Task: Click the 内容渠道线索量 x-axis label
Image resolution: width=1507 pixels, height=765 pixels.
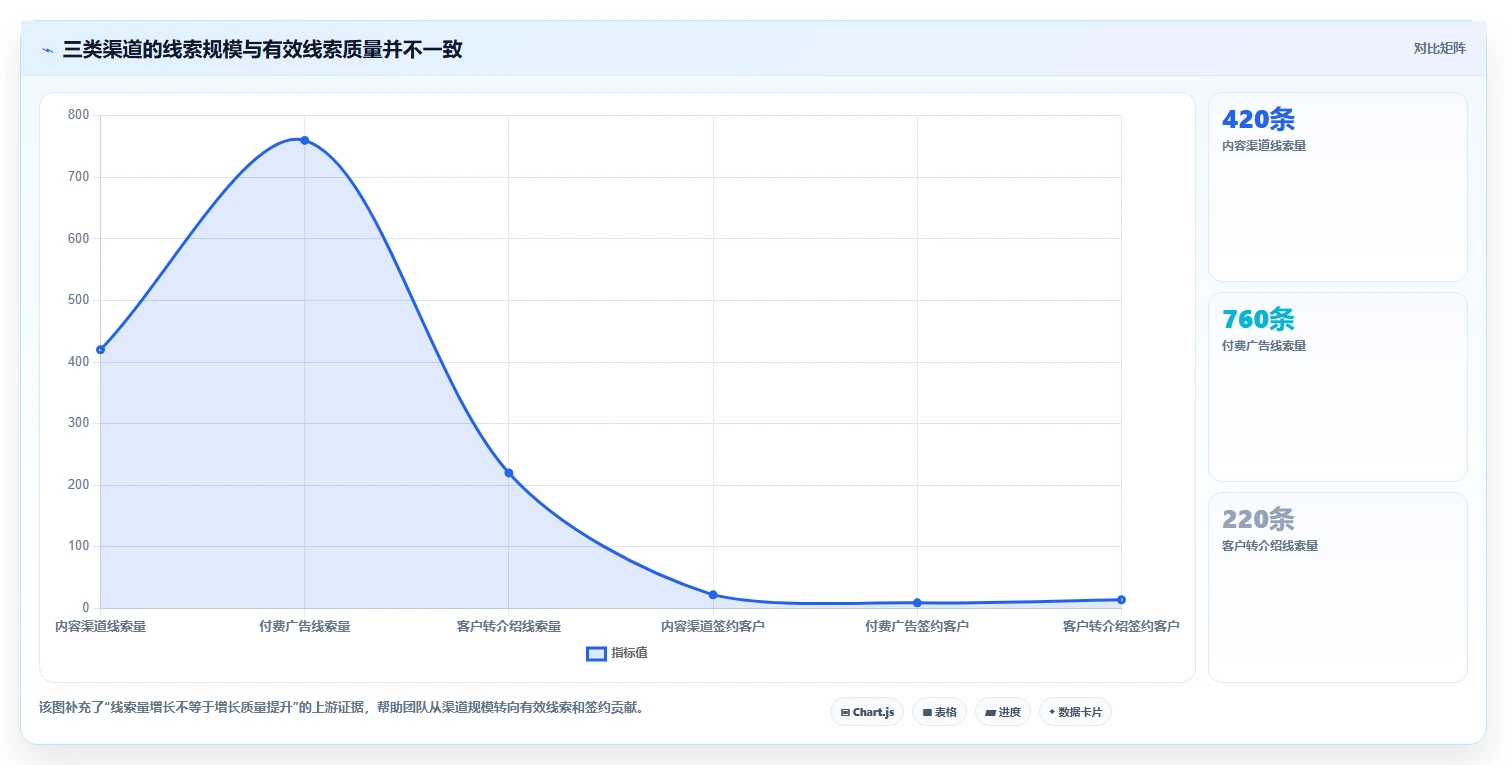Action: tap(100, 627)
